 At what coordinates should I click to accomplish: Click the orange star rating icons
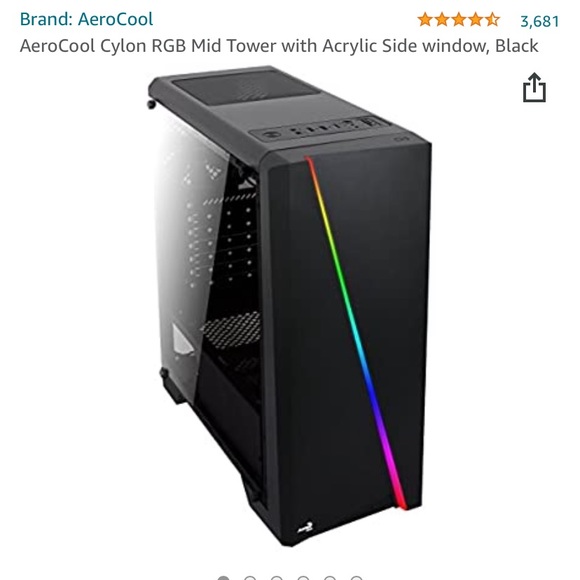coord(459,20)
